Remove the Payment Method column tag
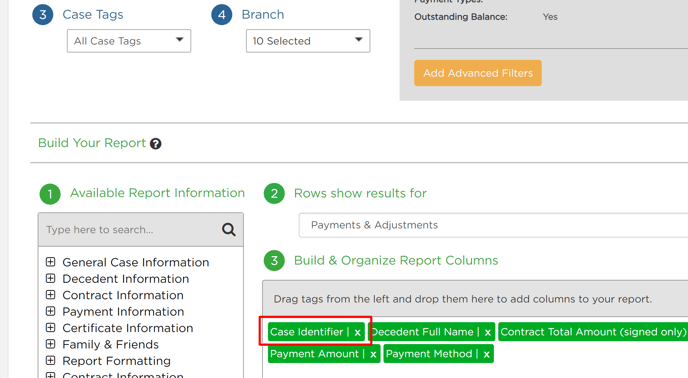This screenshot has height=378, width=688. point(486,354)
